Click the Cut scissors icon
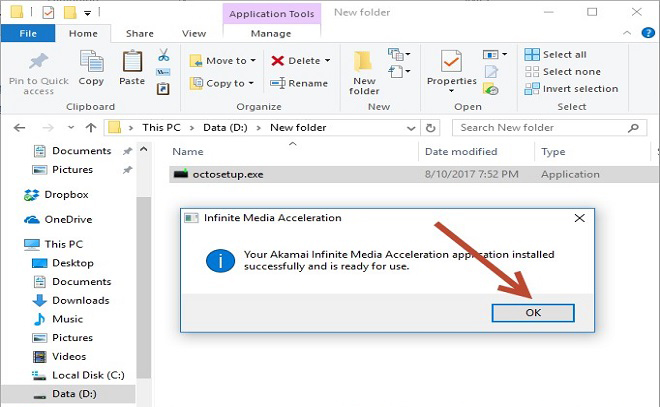 pos(164,55)
